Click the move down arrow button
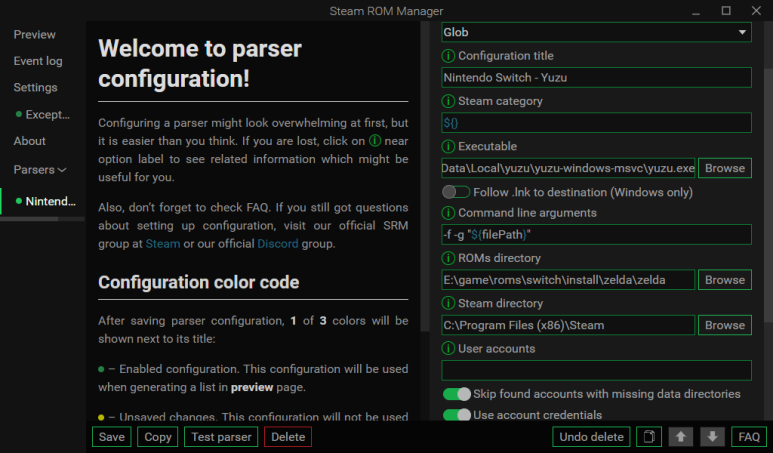This screenshot has width=773, height=453. point(712,437)
